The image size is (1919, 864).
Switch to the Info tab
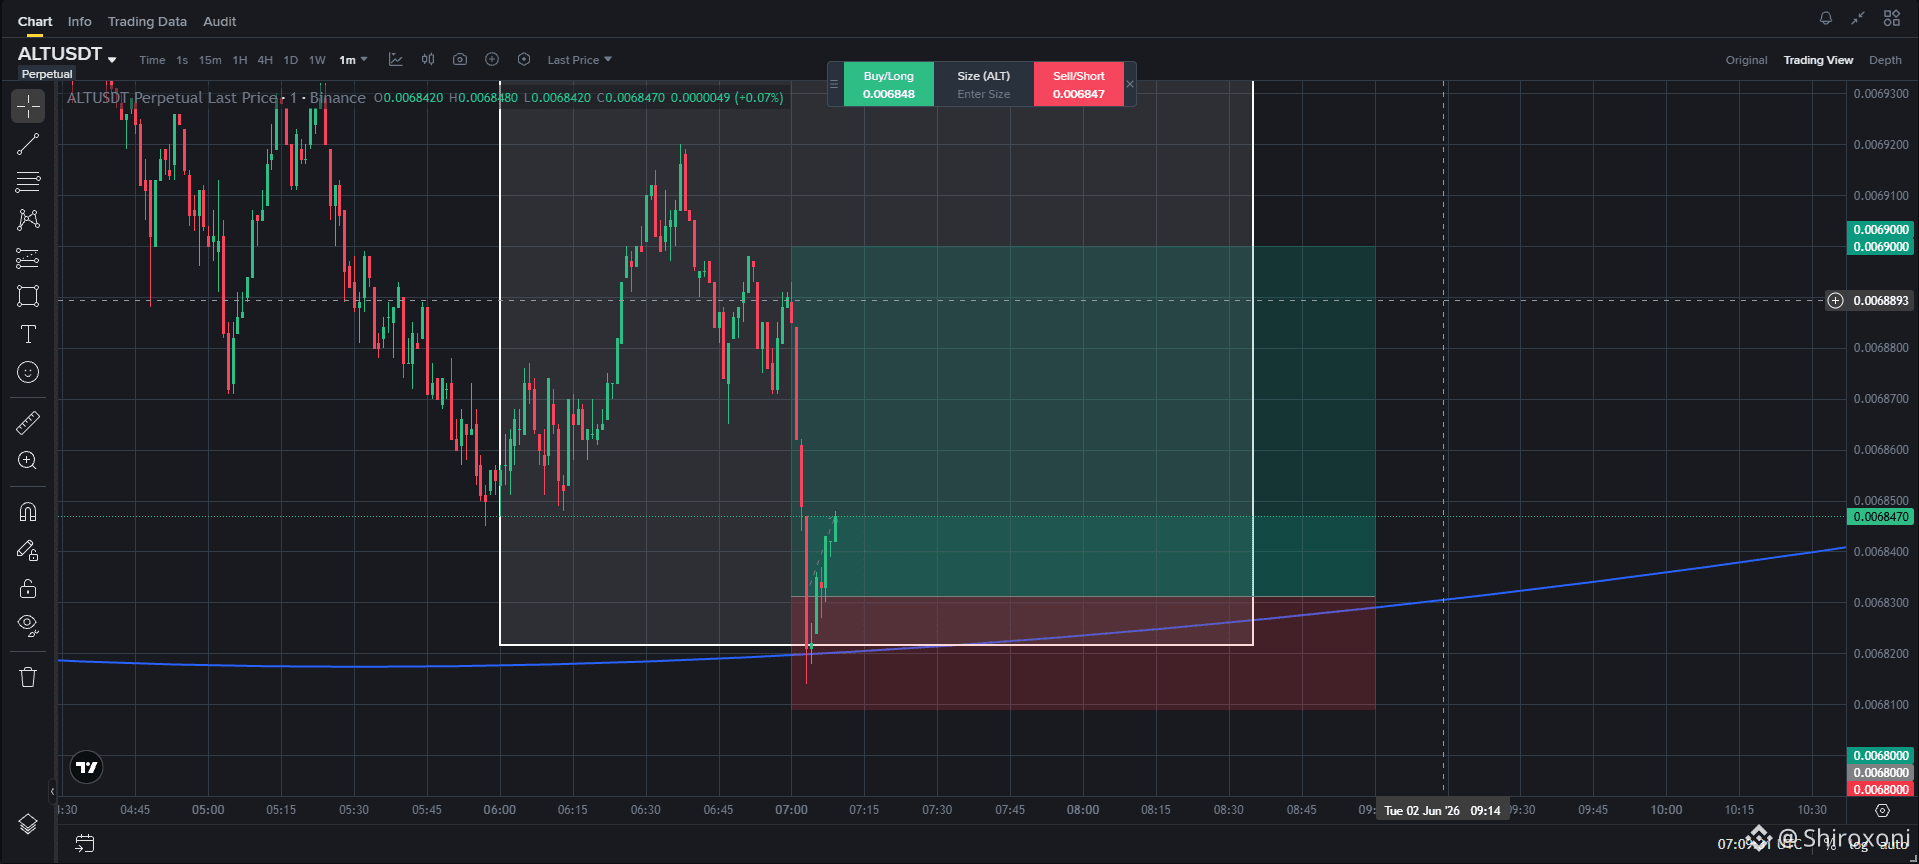[x=80, y=21]
